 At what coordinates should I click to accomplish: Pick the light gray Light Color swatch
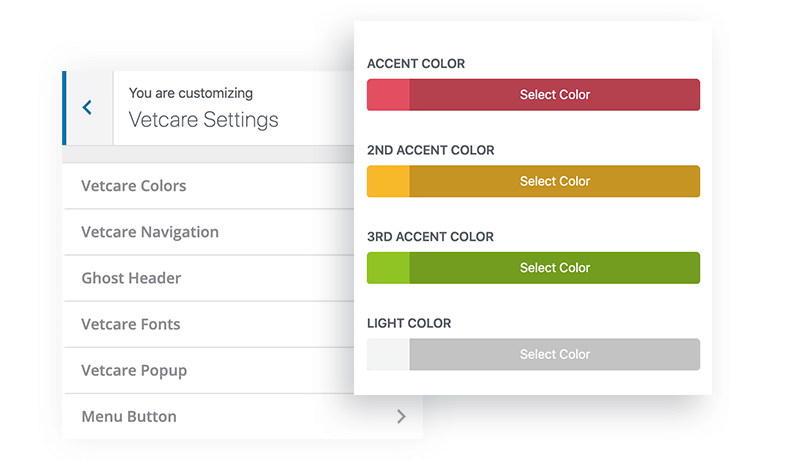tap(388, 354)
